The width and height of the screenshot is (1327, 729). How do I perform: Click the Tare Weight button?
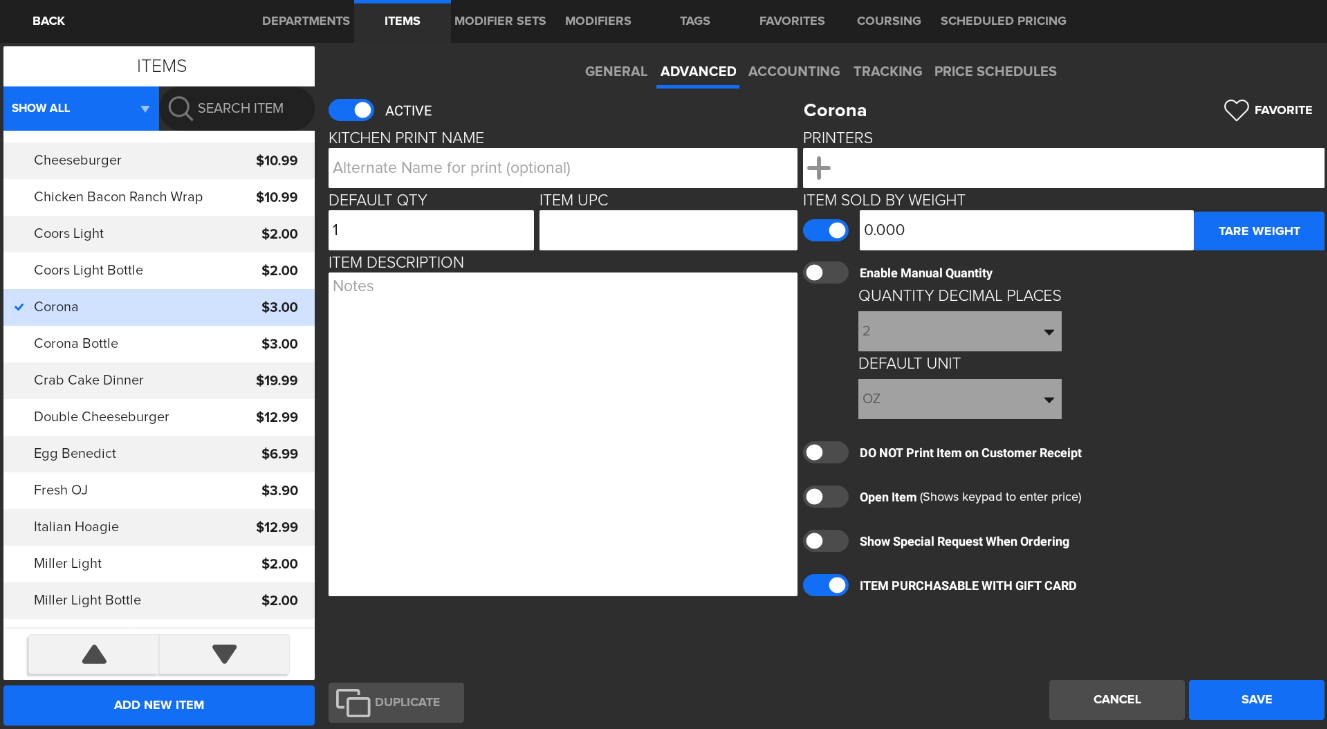(1259, 231)
